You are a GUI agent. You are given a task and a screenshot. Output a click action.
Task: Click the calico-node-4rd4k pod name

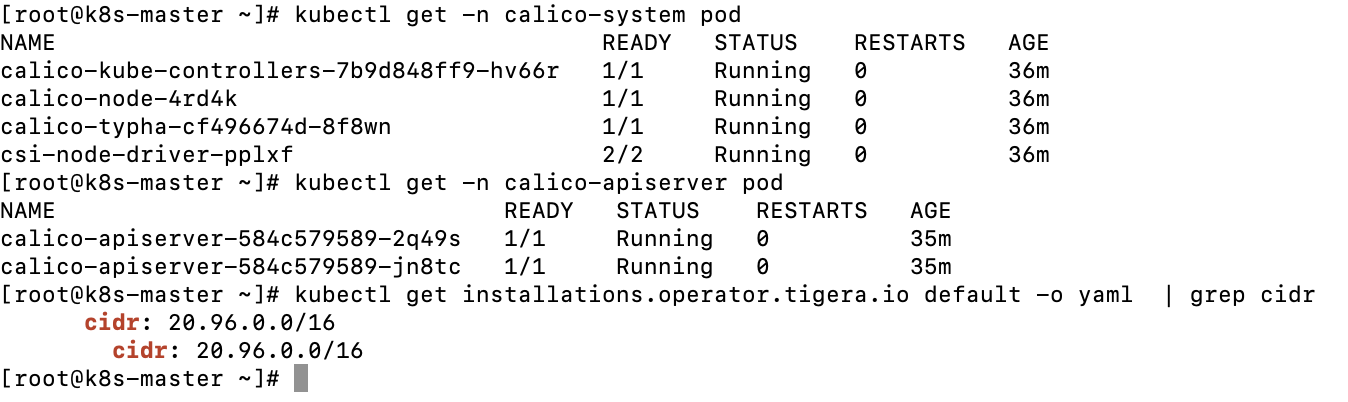119,99
